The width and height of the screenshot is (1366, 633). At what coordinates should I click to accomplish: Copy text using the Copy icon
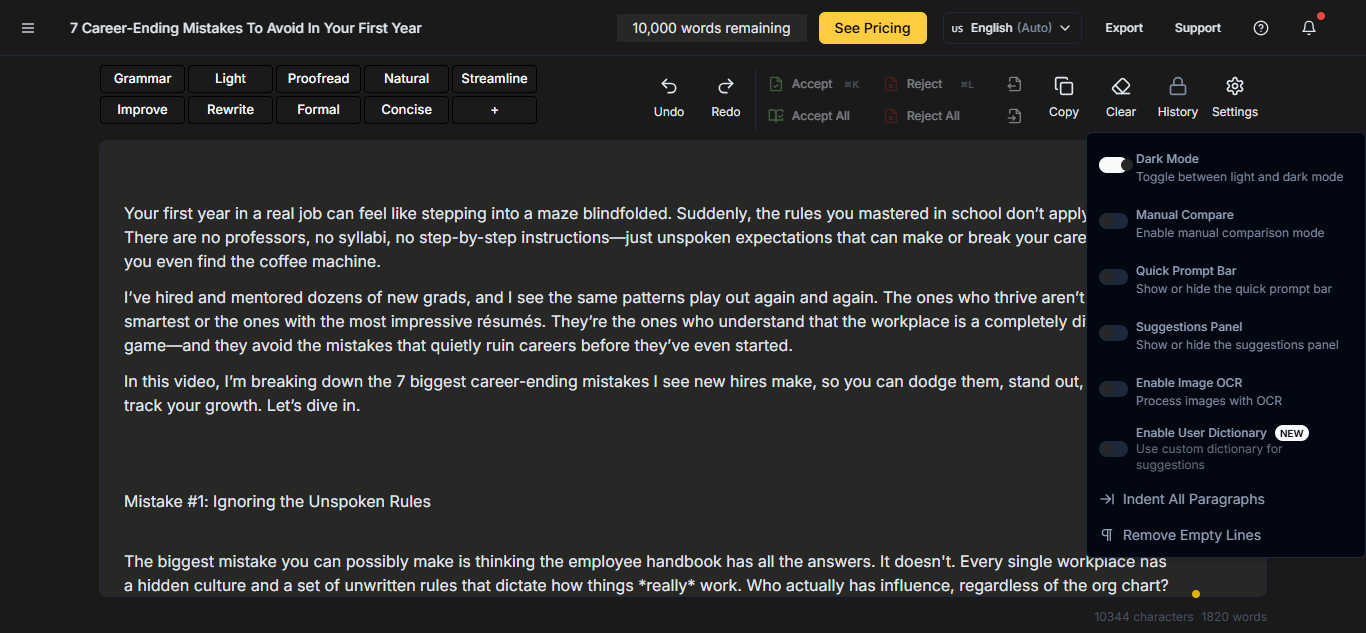pyautogui.click(x=1064, y=87)
